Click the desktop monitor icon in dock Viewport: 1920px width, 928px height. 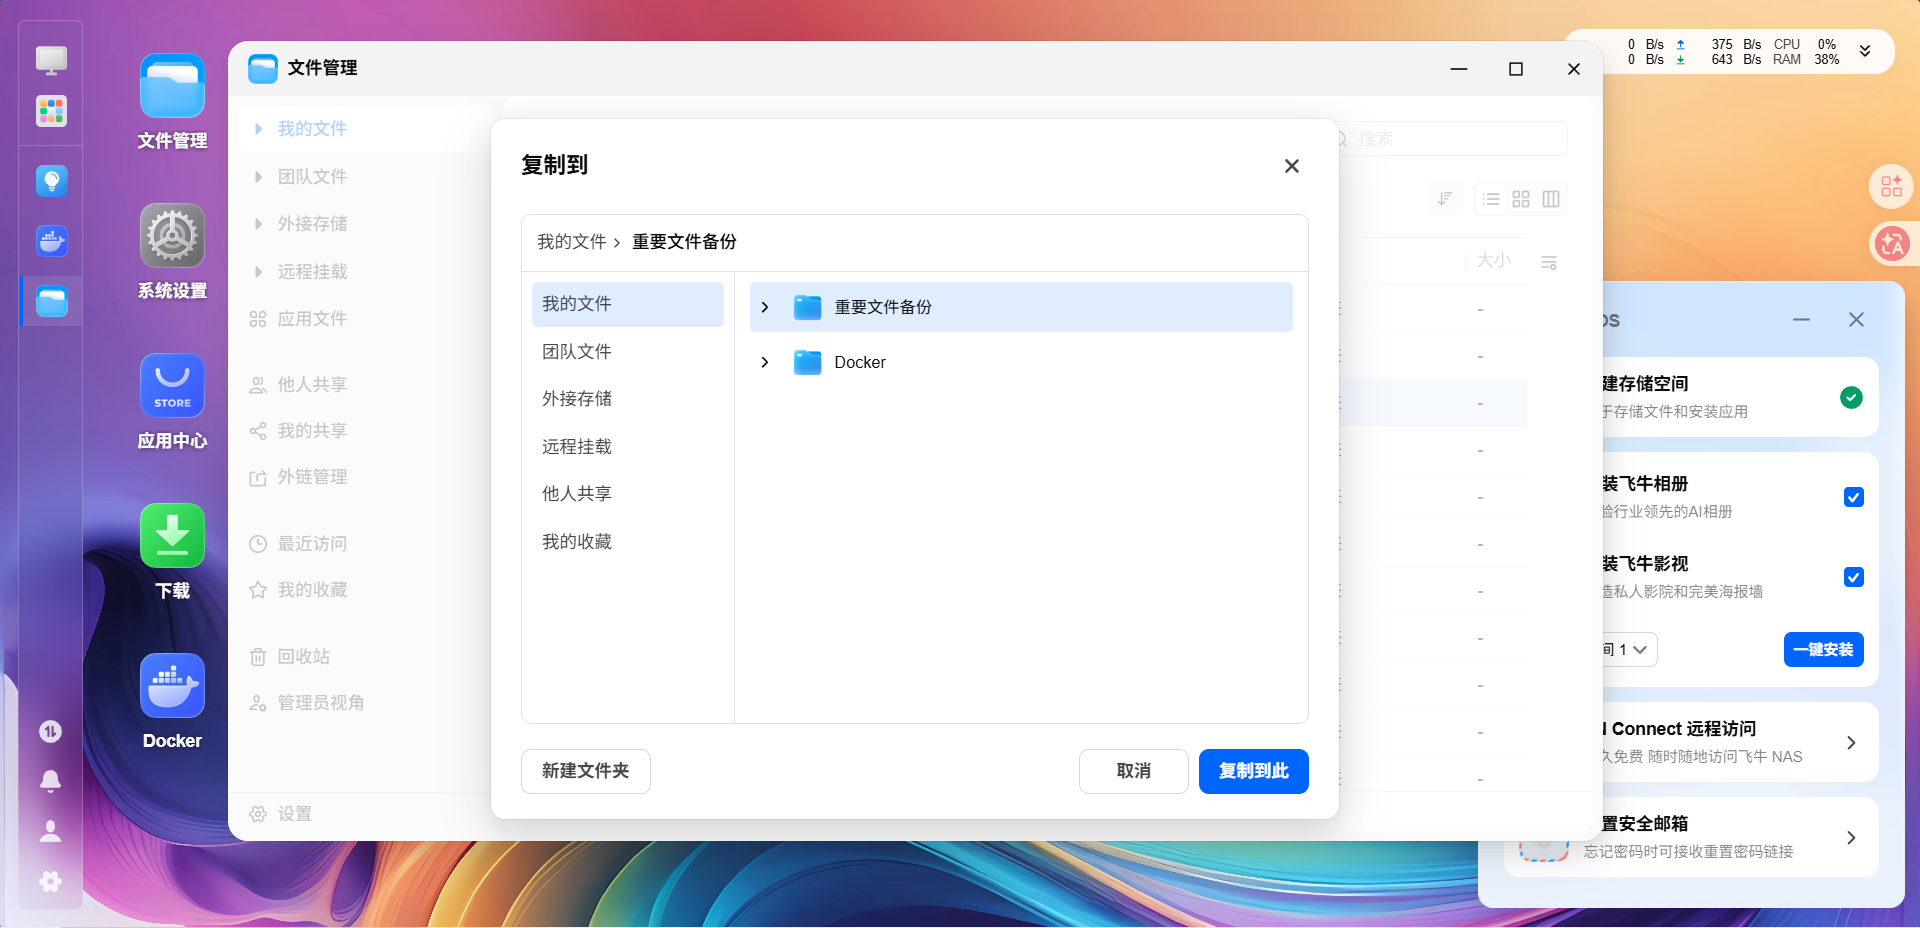pos(51,61)
